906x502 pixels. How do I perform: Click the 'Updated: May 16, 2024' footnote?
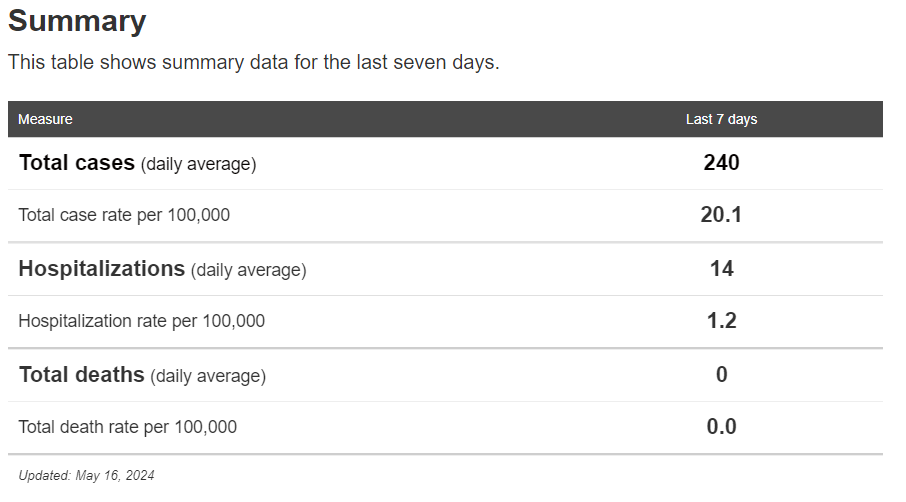[x=86, y=475]
